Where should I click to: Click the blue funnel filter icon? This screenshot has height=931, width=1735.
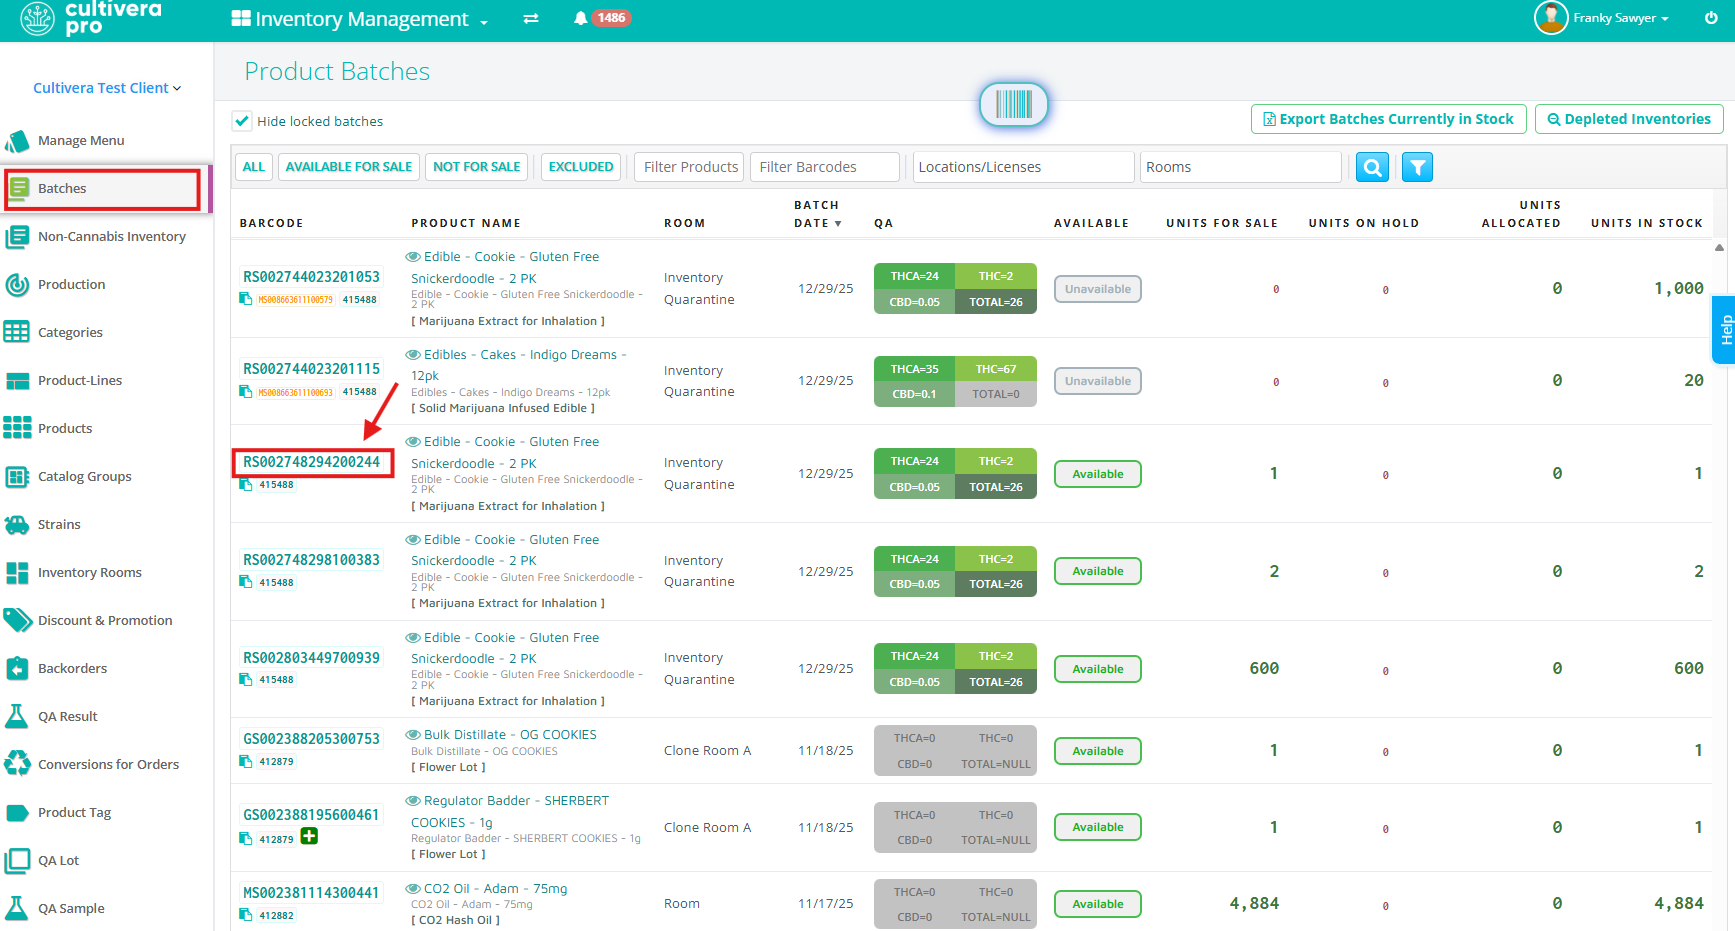(1416, 167)
